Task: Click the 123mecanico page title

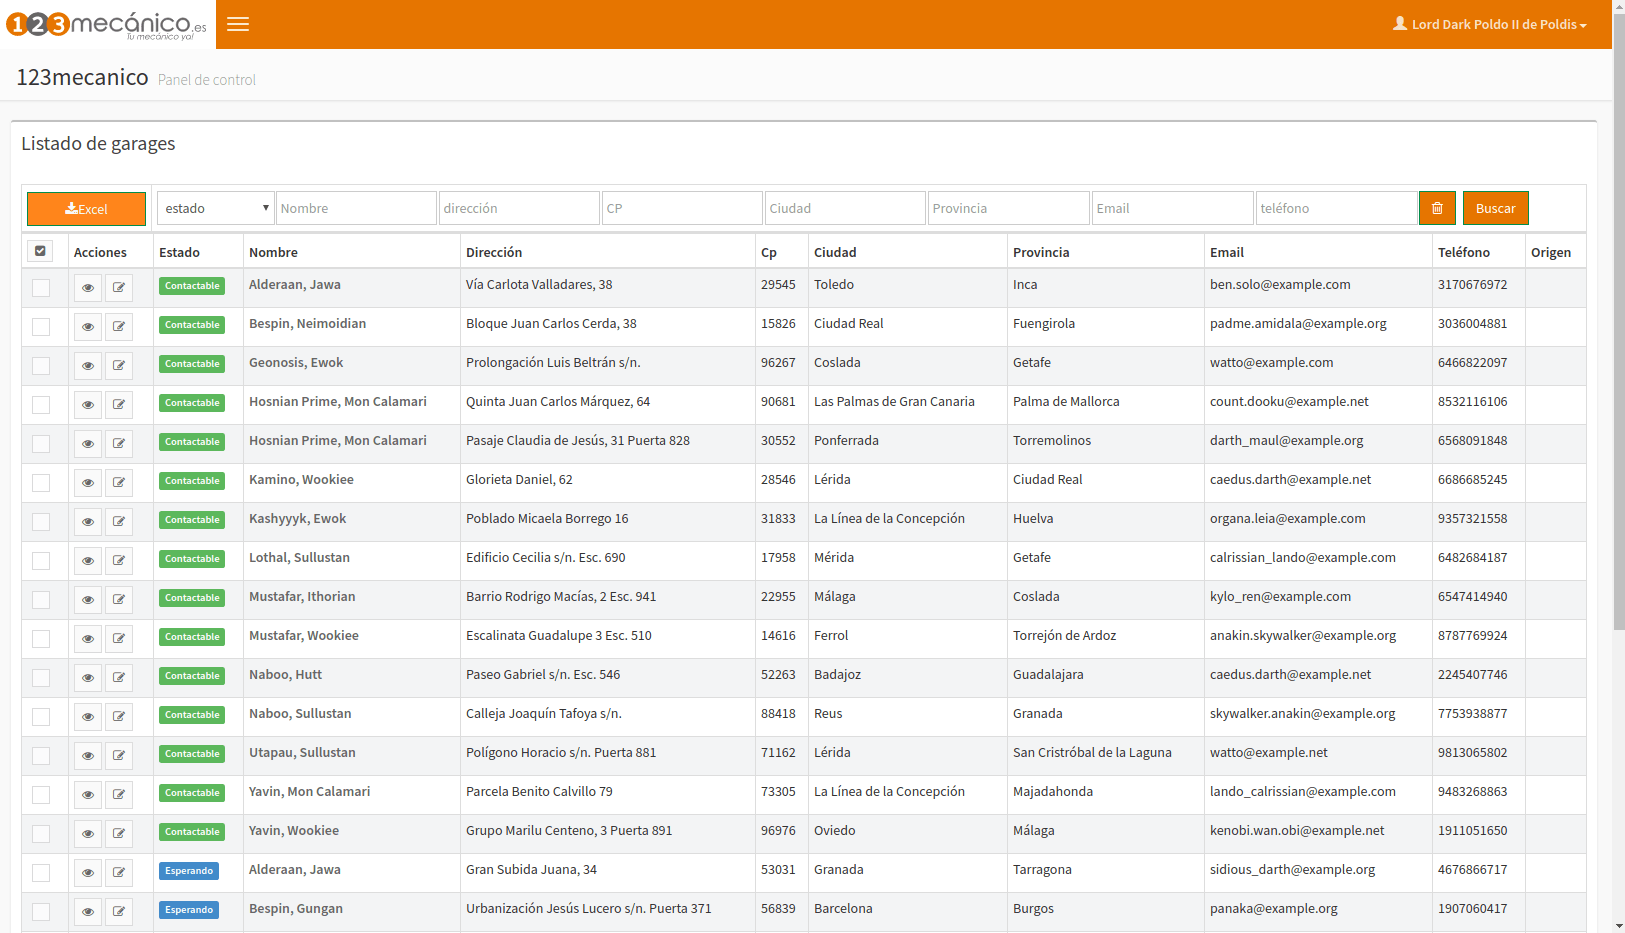Action: tap(82, 77)
